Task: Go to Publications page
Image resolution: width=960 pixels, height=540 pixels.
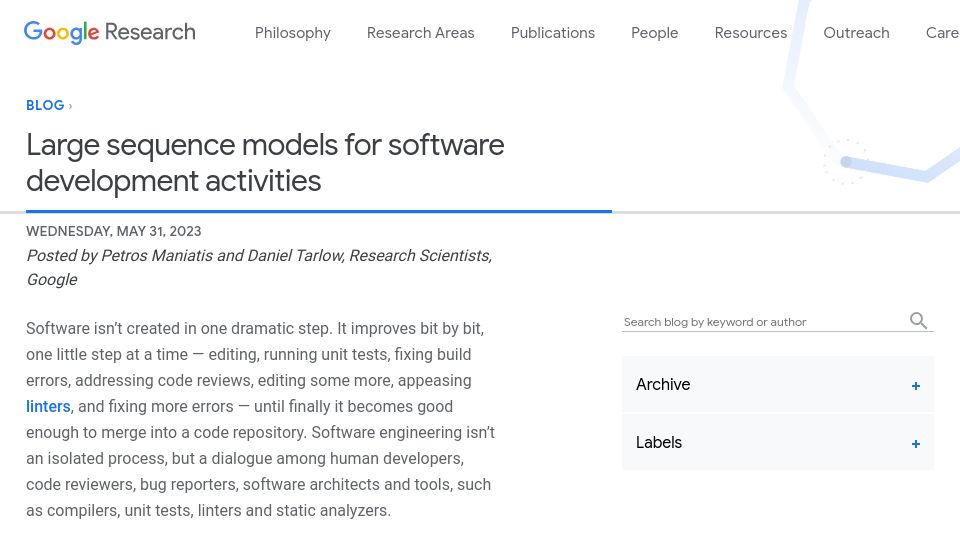Action: click(x=553, y=33)
